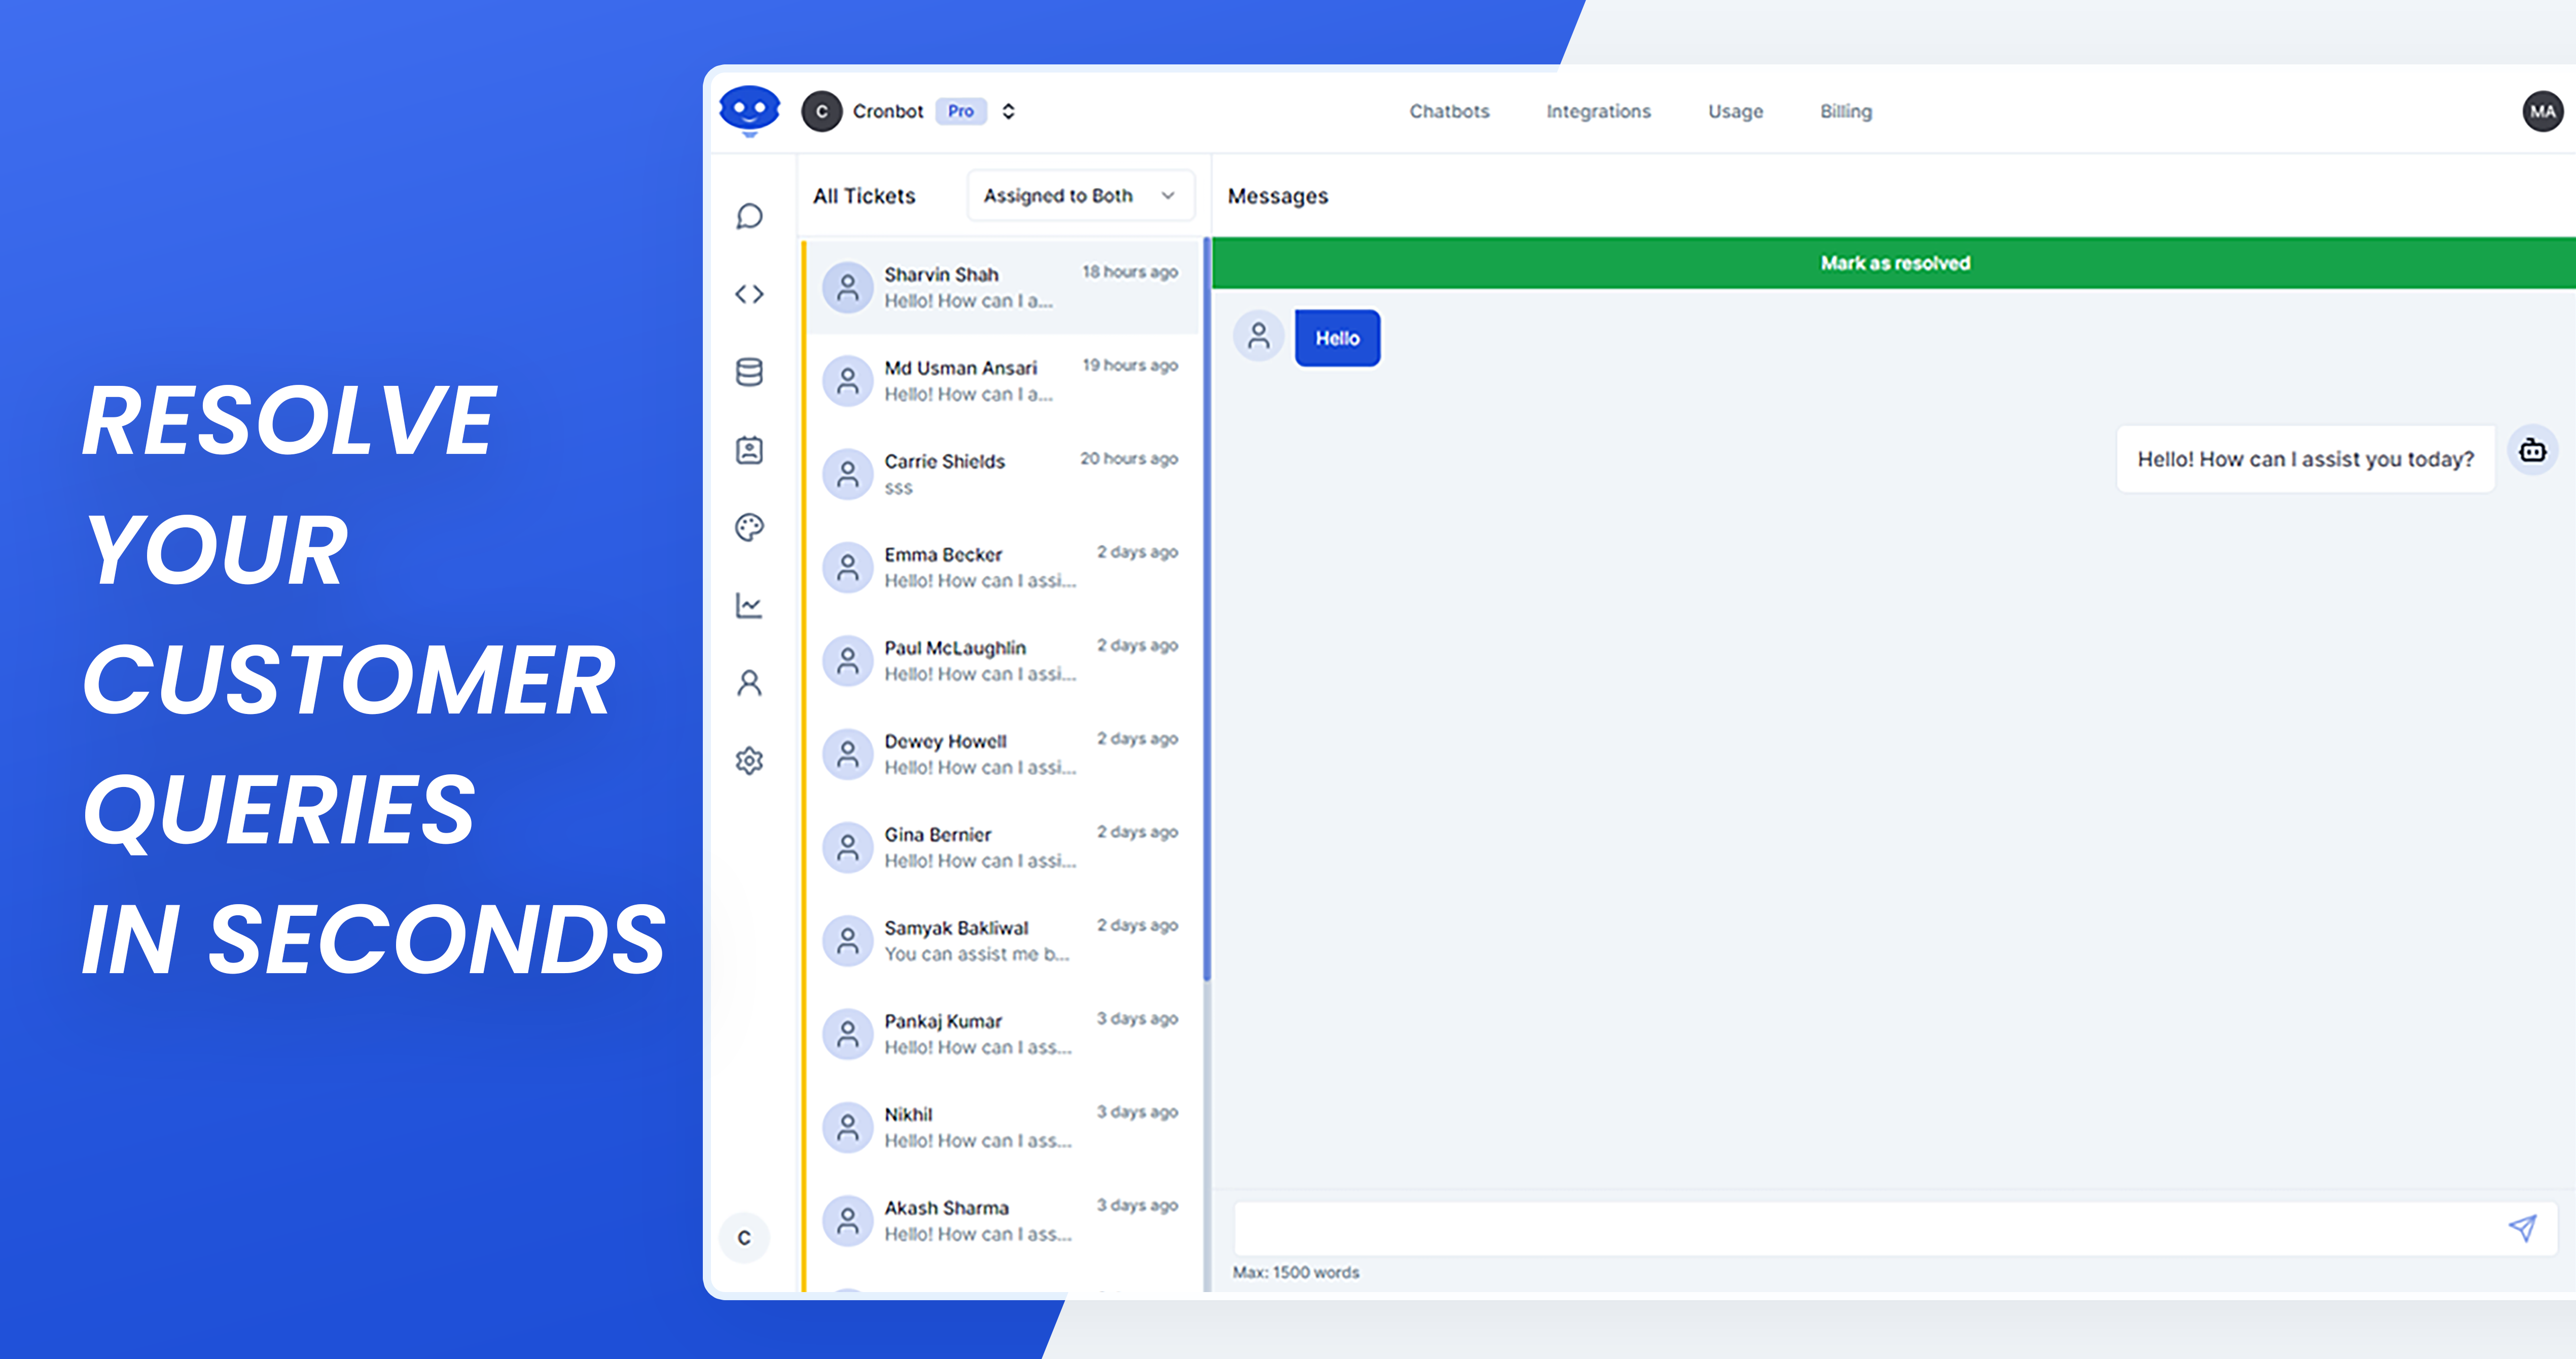Switch to the Integrations tab
Viewport: 2576px width, 1359px height.
(x=1597, y=111)
